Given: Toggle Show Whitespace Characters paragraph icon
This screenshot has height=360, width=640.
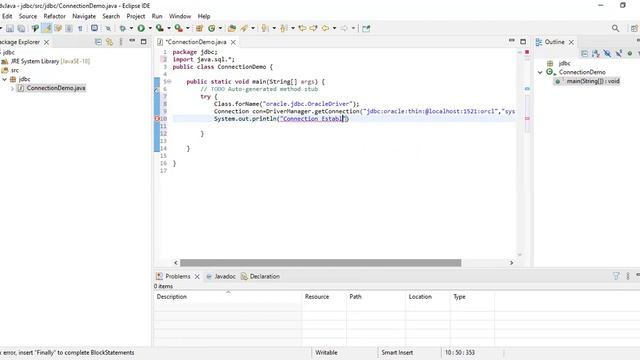Looking at the screenshot, I should (x=80, y=28).
